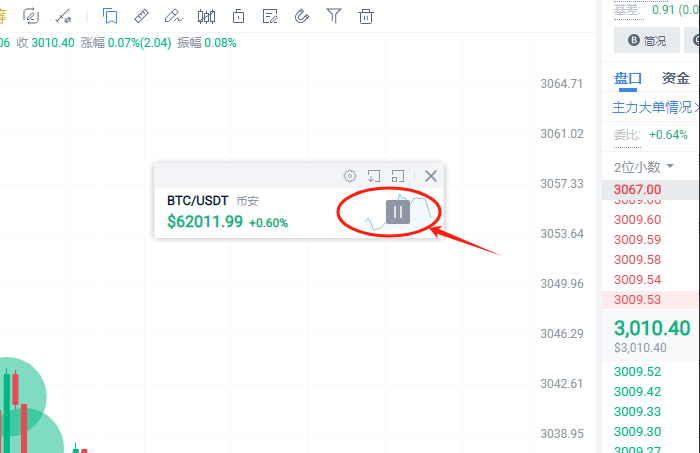The image size is (700, 453).
Task: Select the ruler measure tool
Action: [x=142, y=16]
